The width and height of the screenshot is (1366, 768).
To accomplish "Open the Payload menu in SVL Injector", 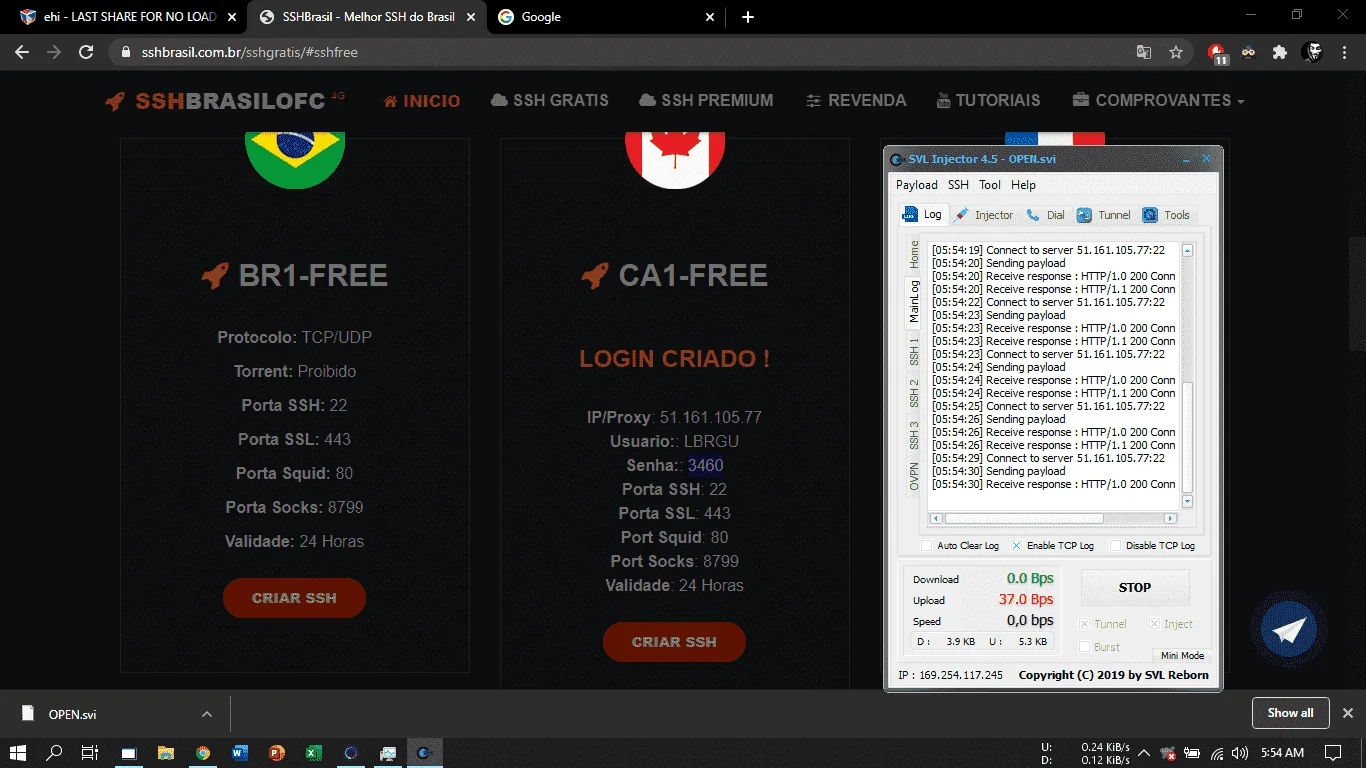I will (917, 185).
